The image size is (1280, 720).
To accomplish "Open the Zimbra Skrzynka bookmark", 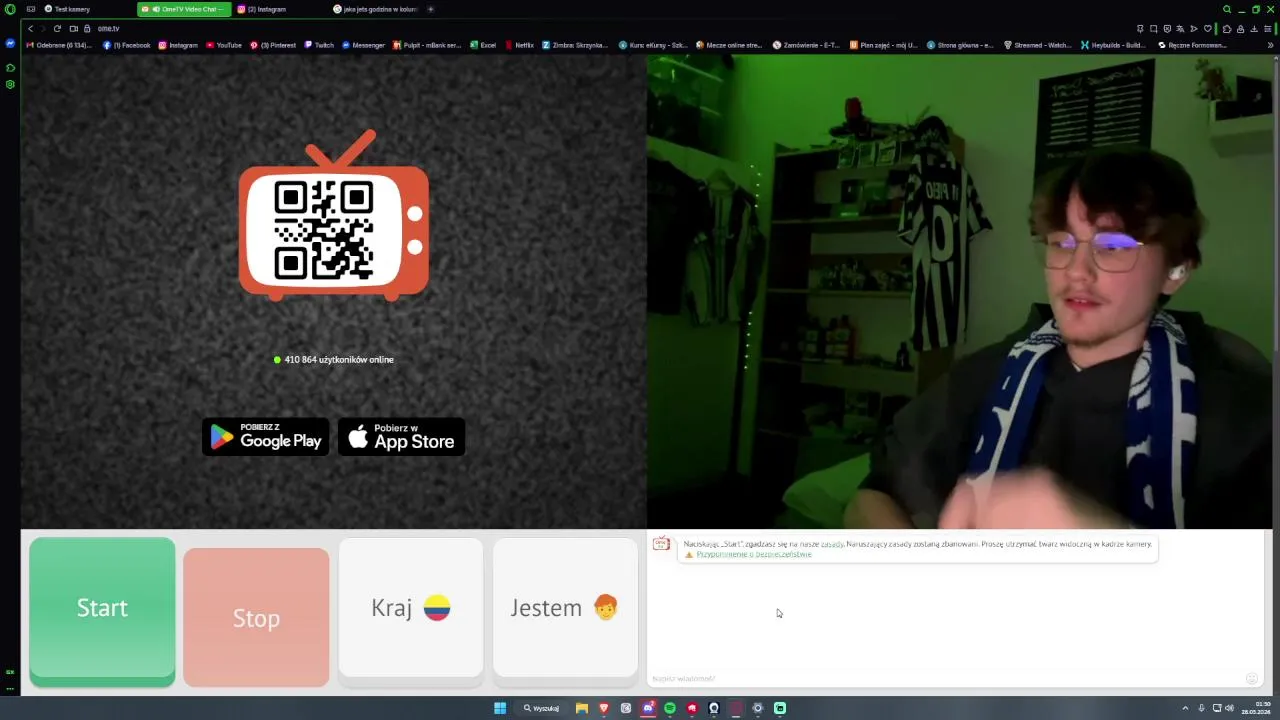I will [x=575, y=45].
